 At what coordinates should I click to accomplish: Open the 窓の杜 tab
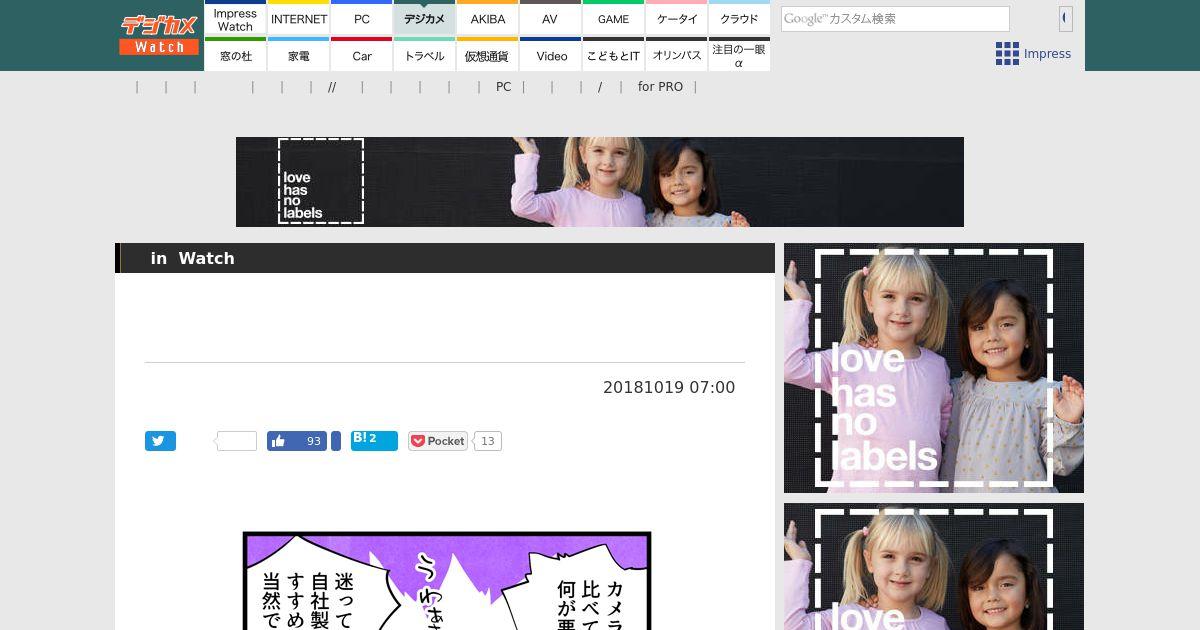(x=235, y=54)
